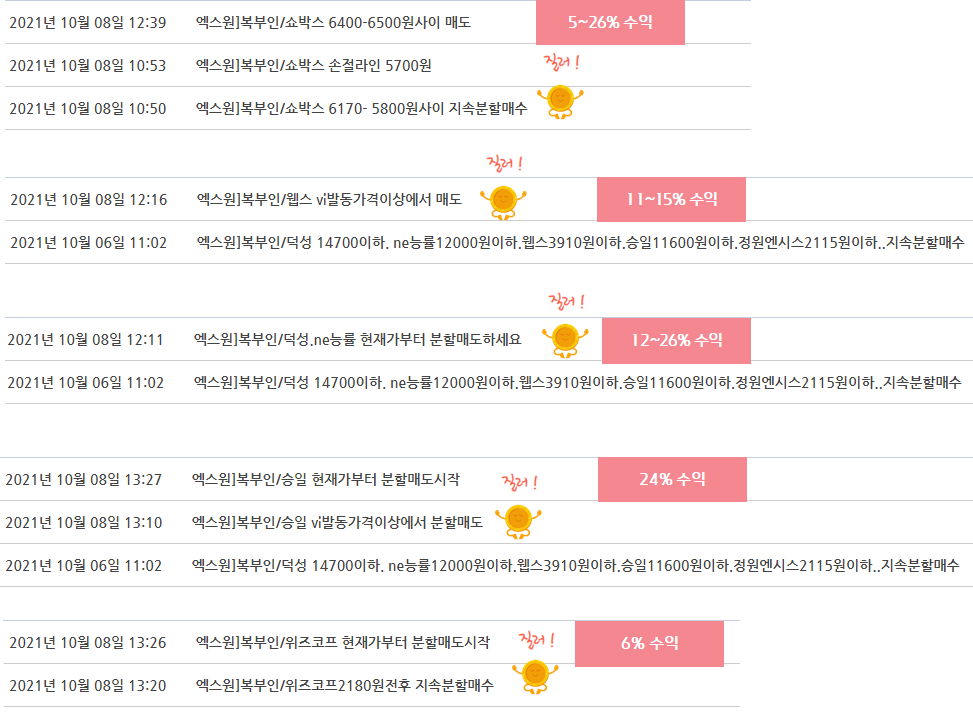The height and width of the screenshot is (721, 973).
Task: Click the 24% 수익 badge
Action: pos(673,479)
